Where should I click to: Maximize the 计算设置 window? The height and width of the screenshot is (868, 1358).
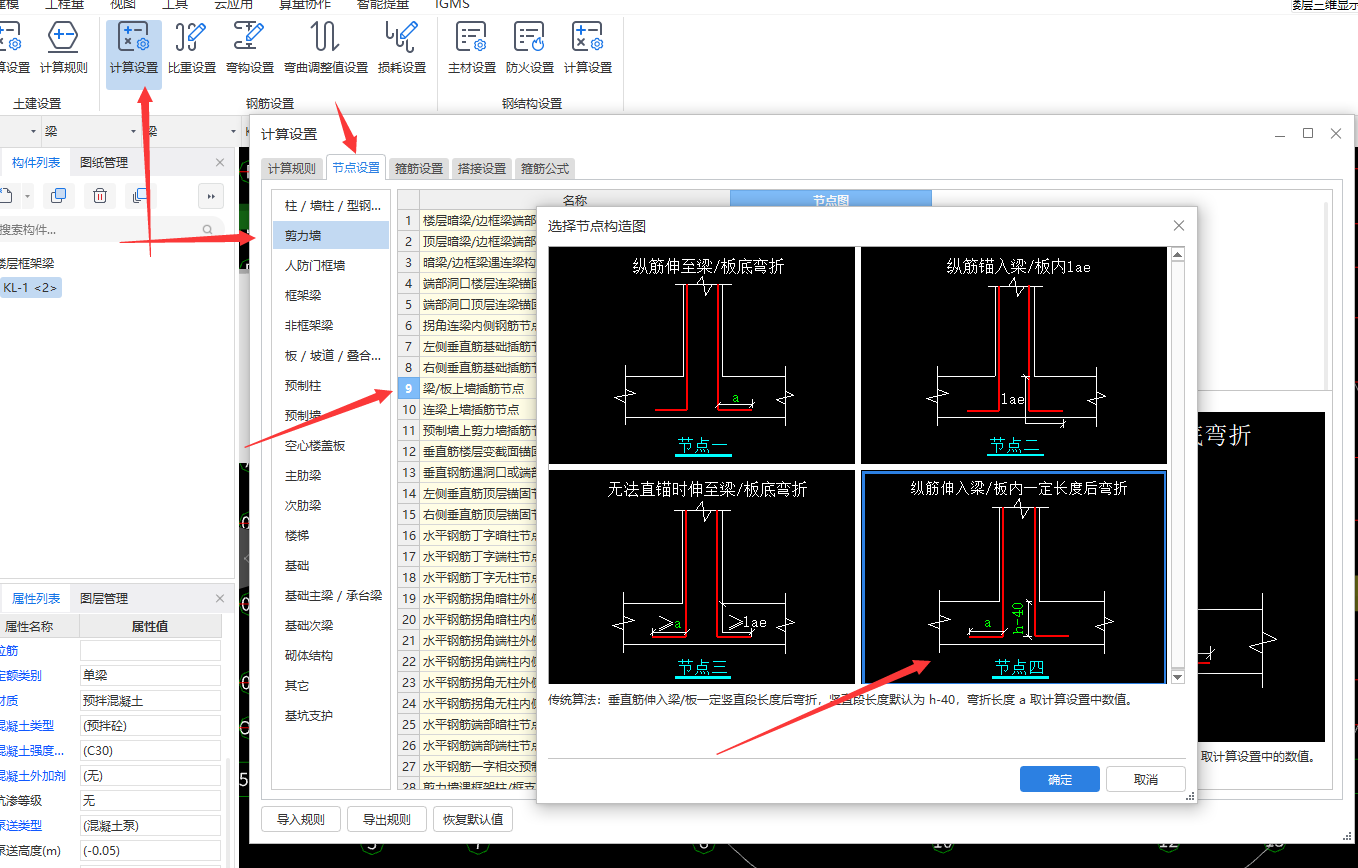(1307, 133)
